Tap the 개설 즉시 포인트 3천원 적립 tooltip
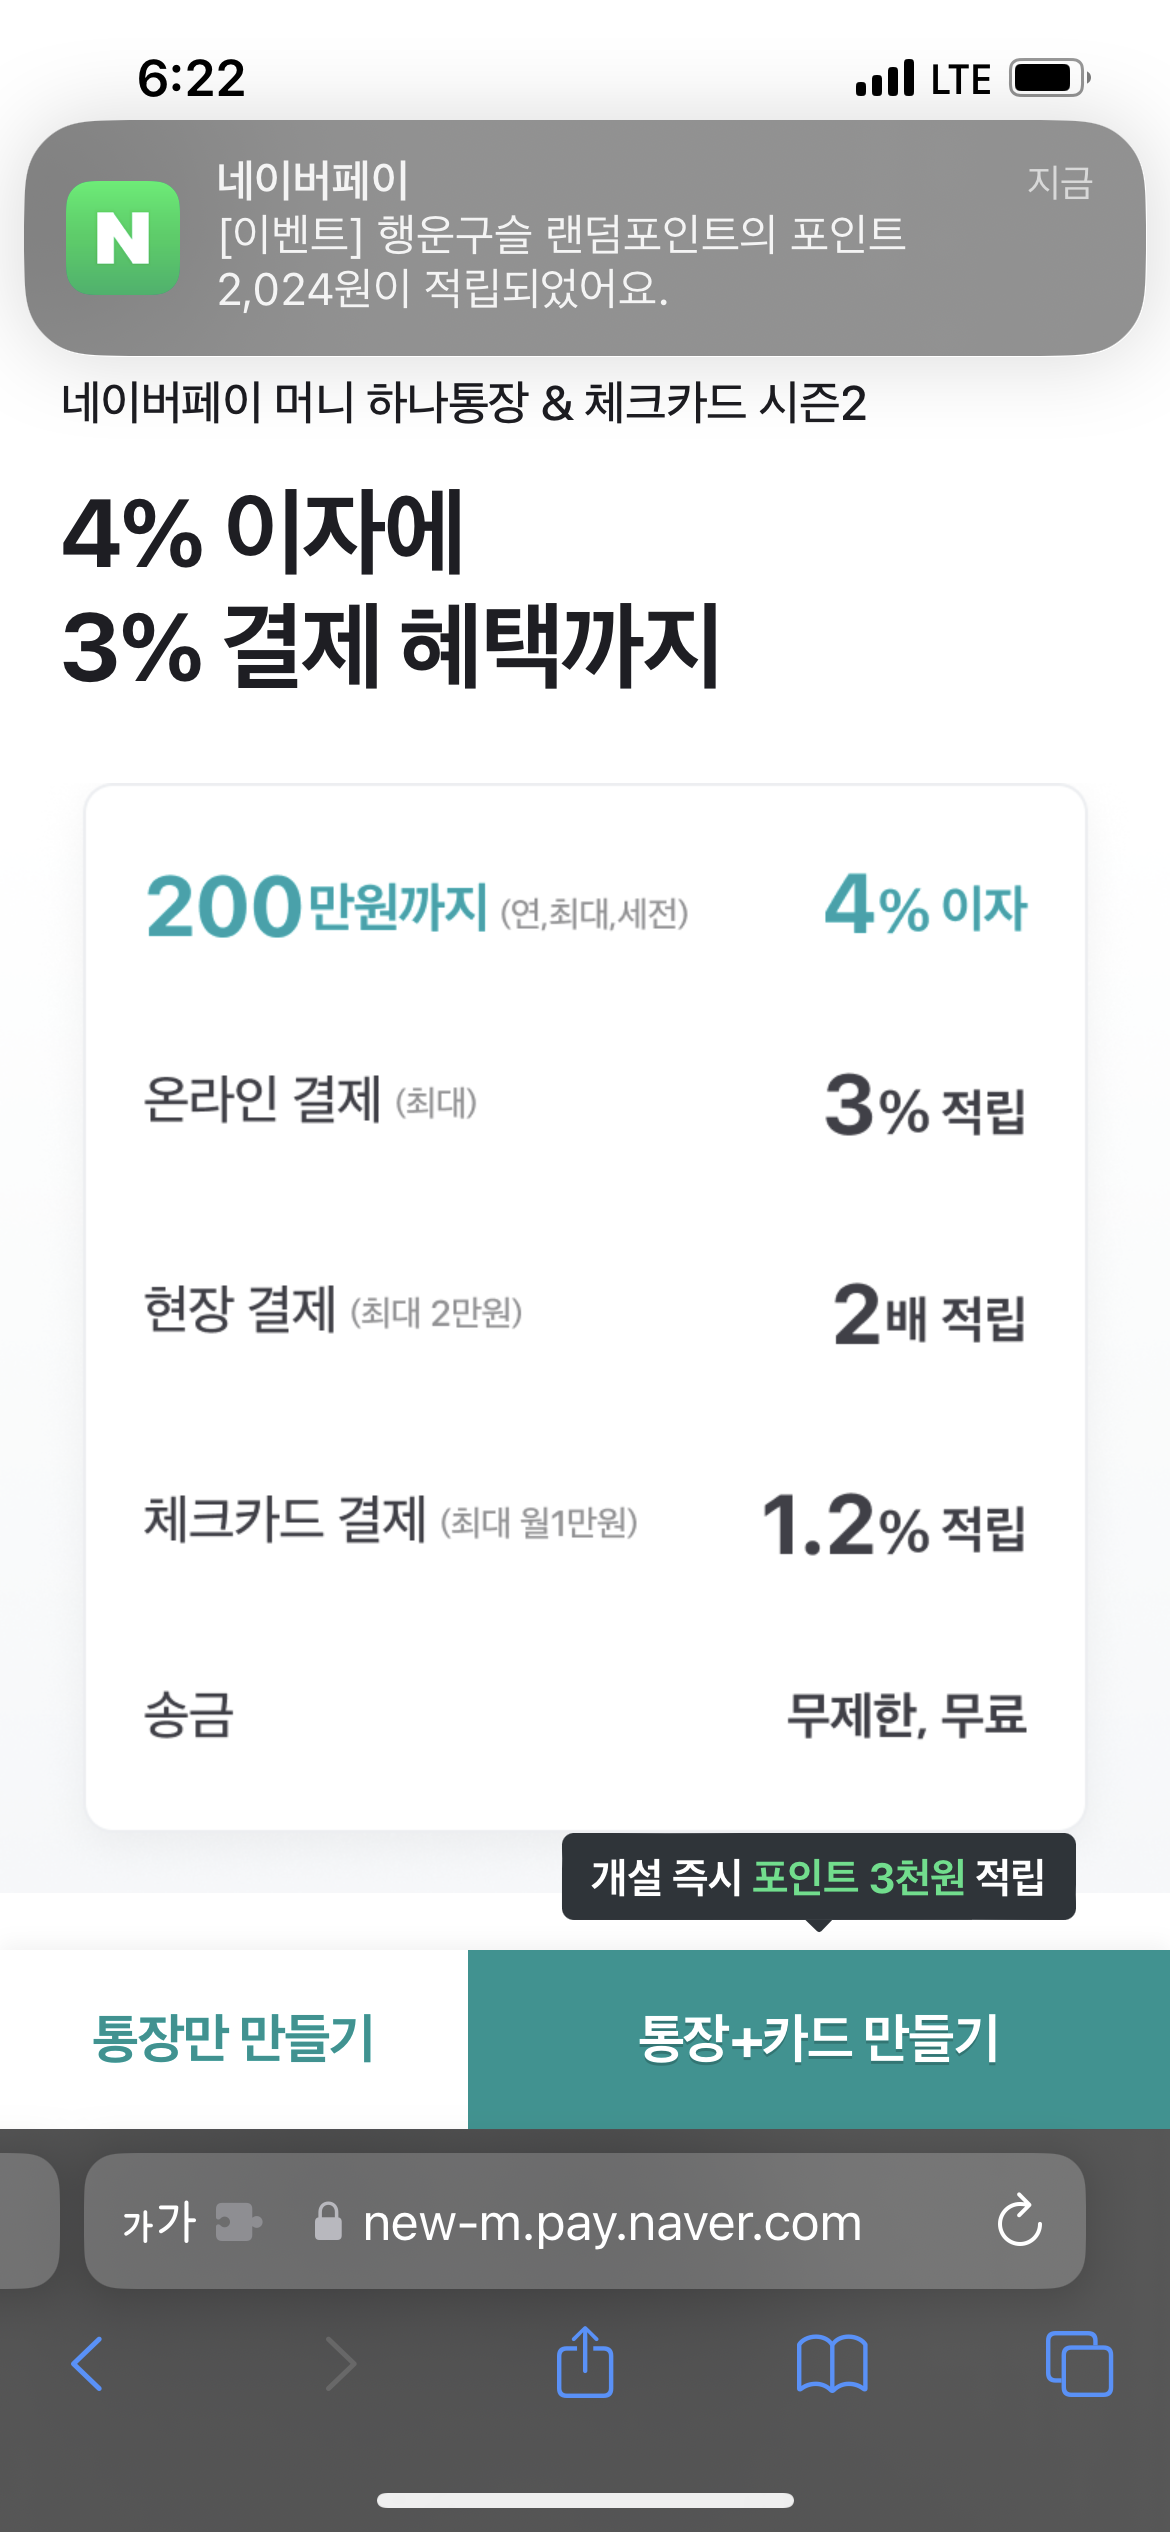This screenshot has width=1170, height=2532. coord(818,1877)
